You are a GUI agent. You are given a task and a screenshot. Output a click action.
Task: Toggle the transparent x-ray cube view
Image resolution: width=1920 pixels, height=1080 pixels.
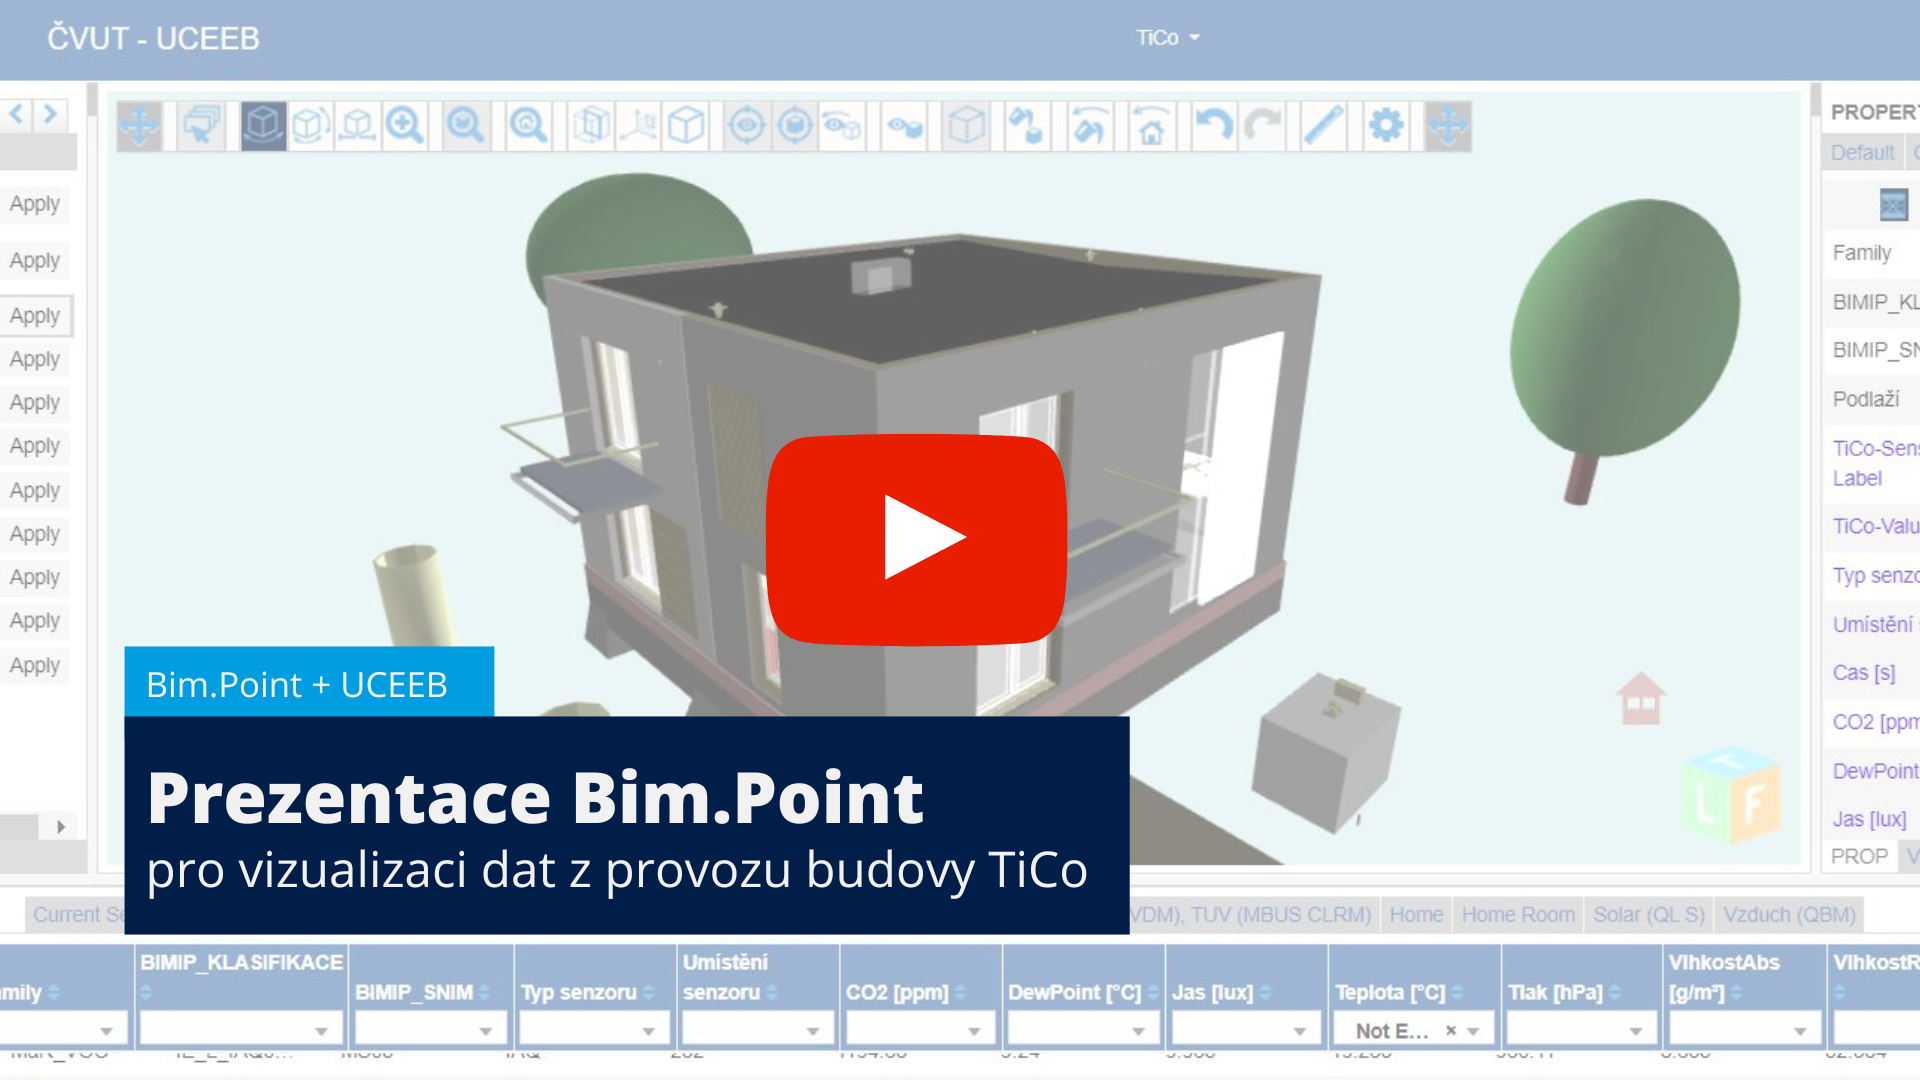click(591, 126)
